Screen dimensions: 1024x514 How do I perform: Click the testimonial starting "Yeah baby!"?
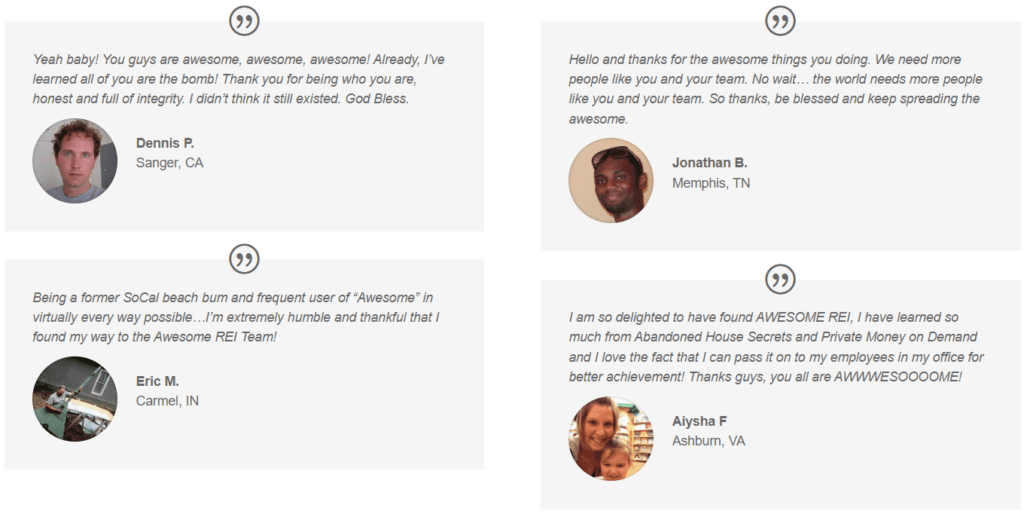coord(238,79)
